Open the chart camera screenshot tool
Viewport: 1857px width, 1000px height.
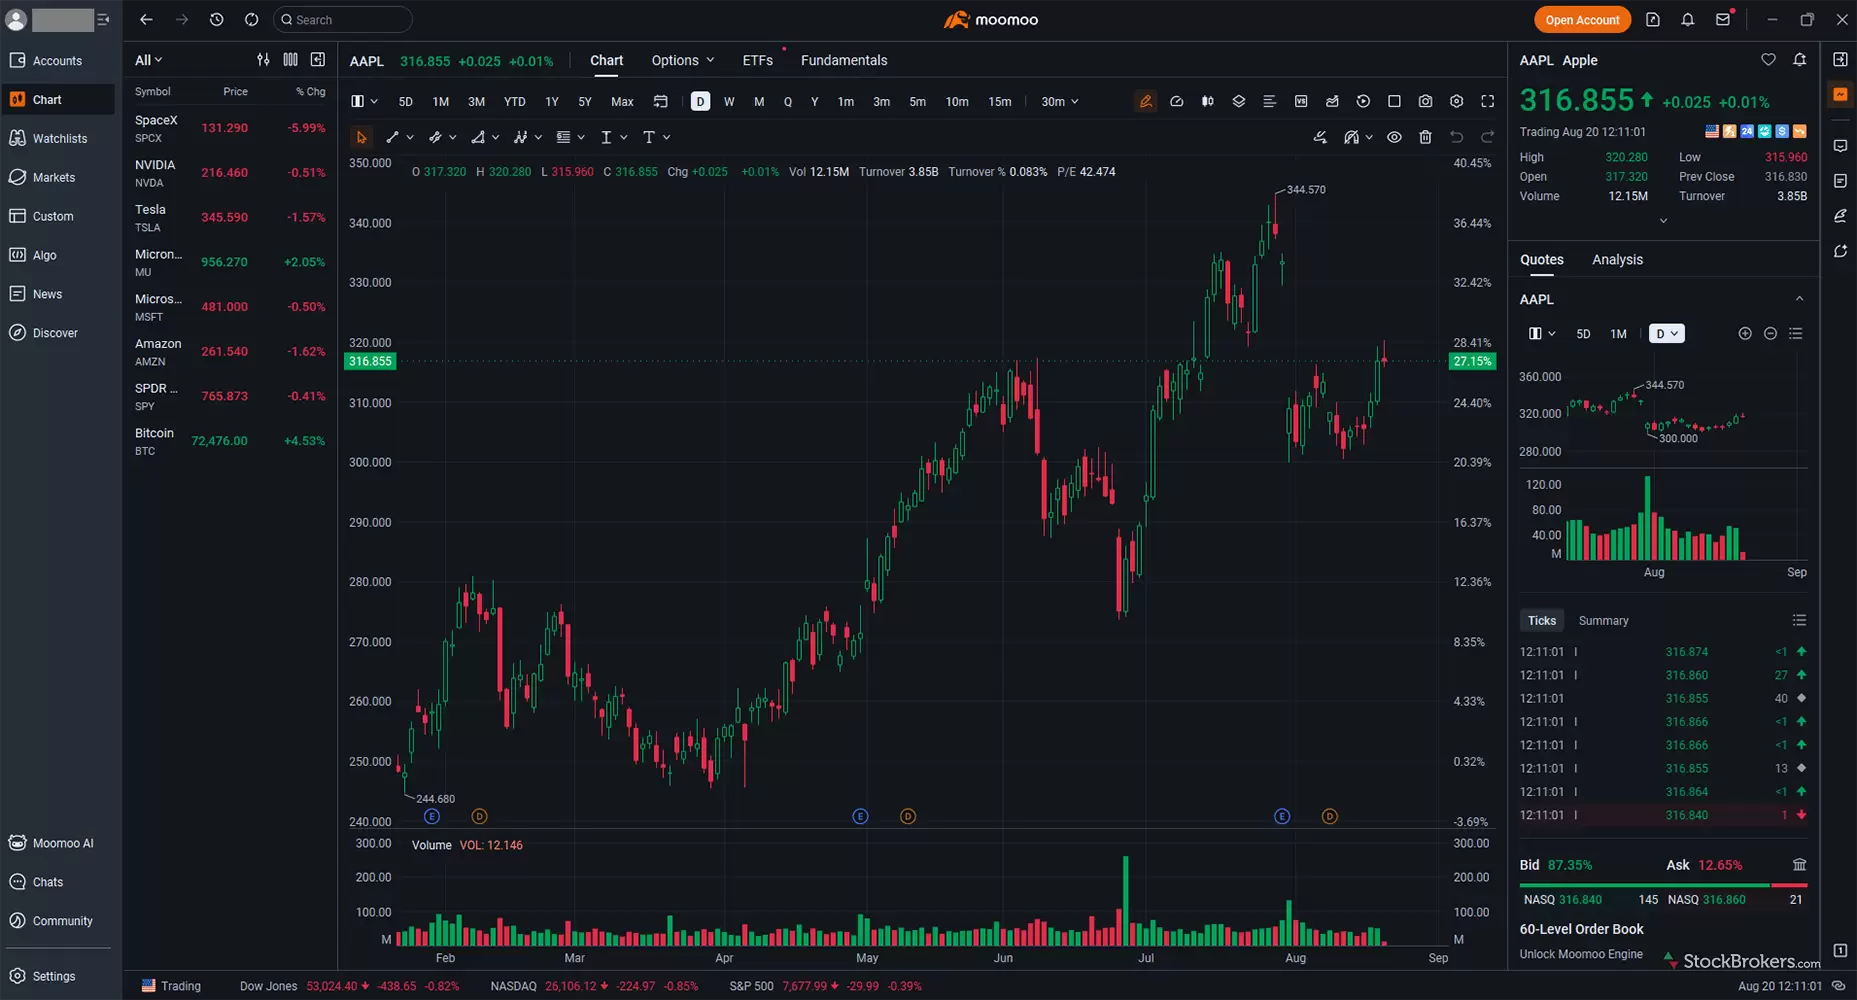pyautogui.click(x=1425, y=101)
